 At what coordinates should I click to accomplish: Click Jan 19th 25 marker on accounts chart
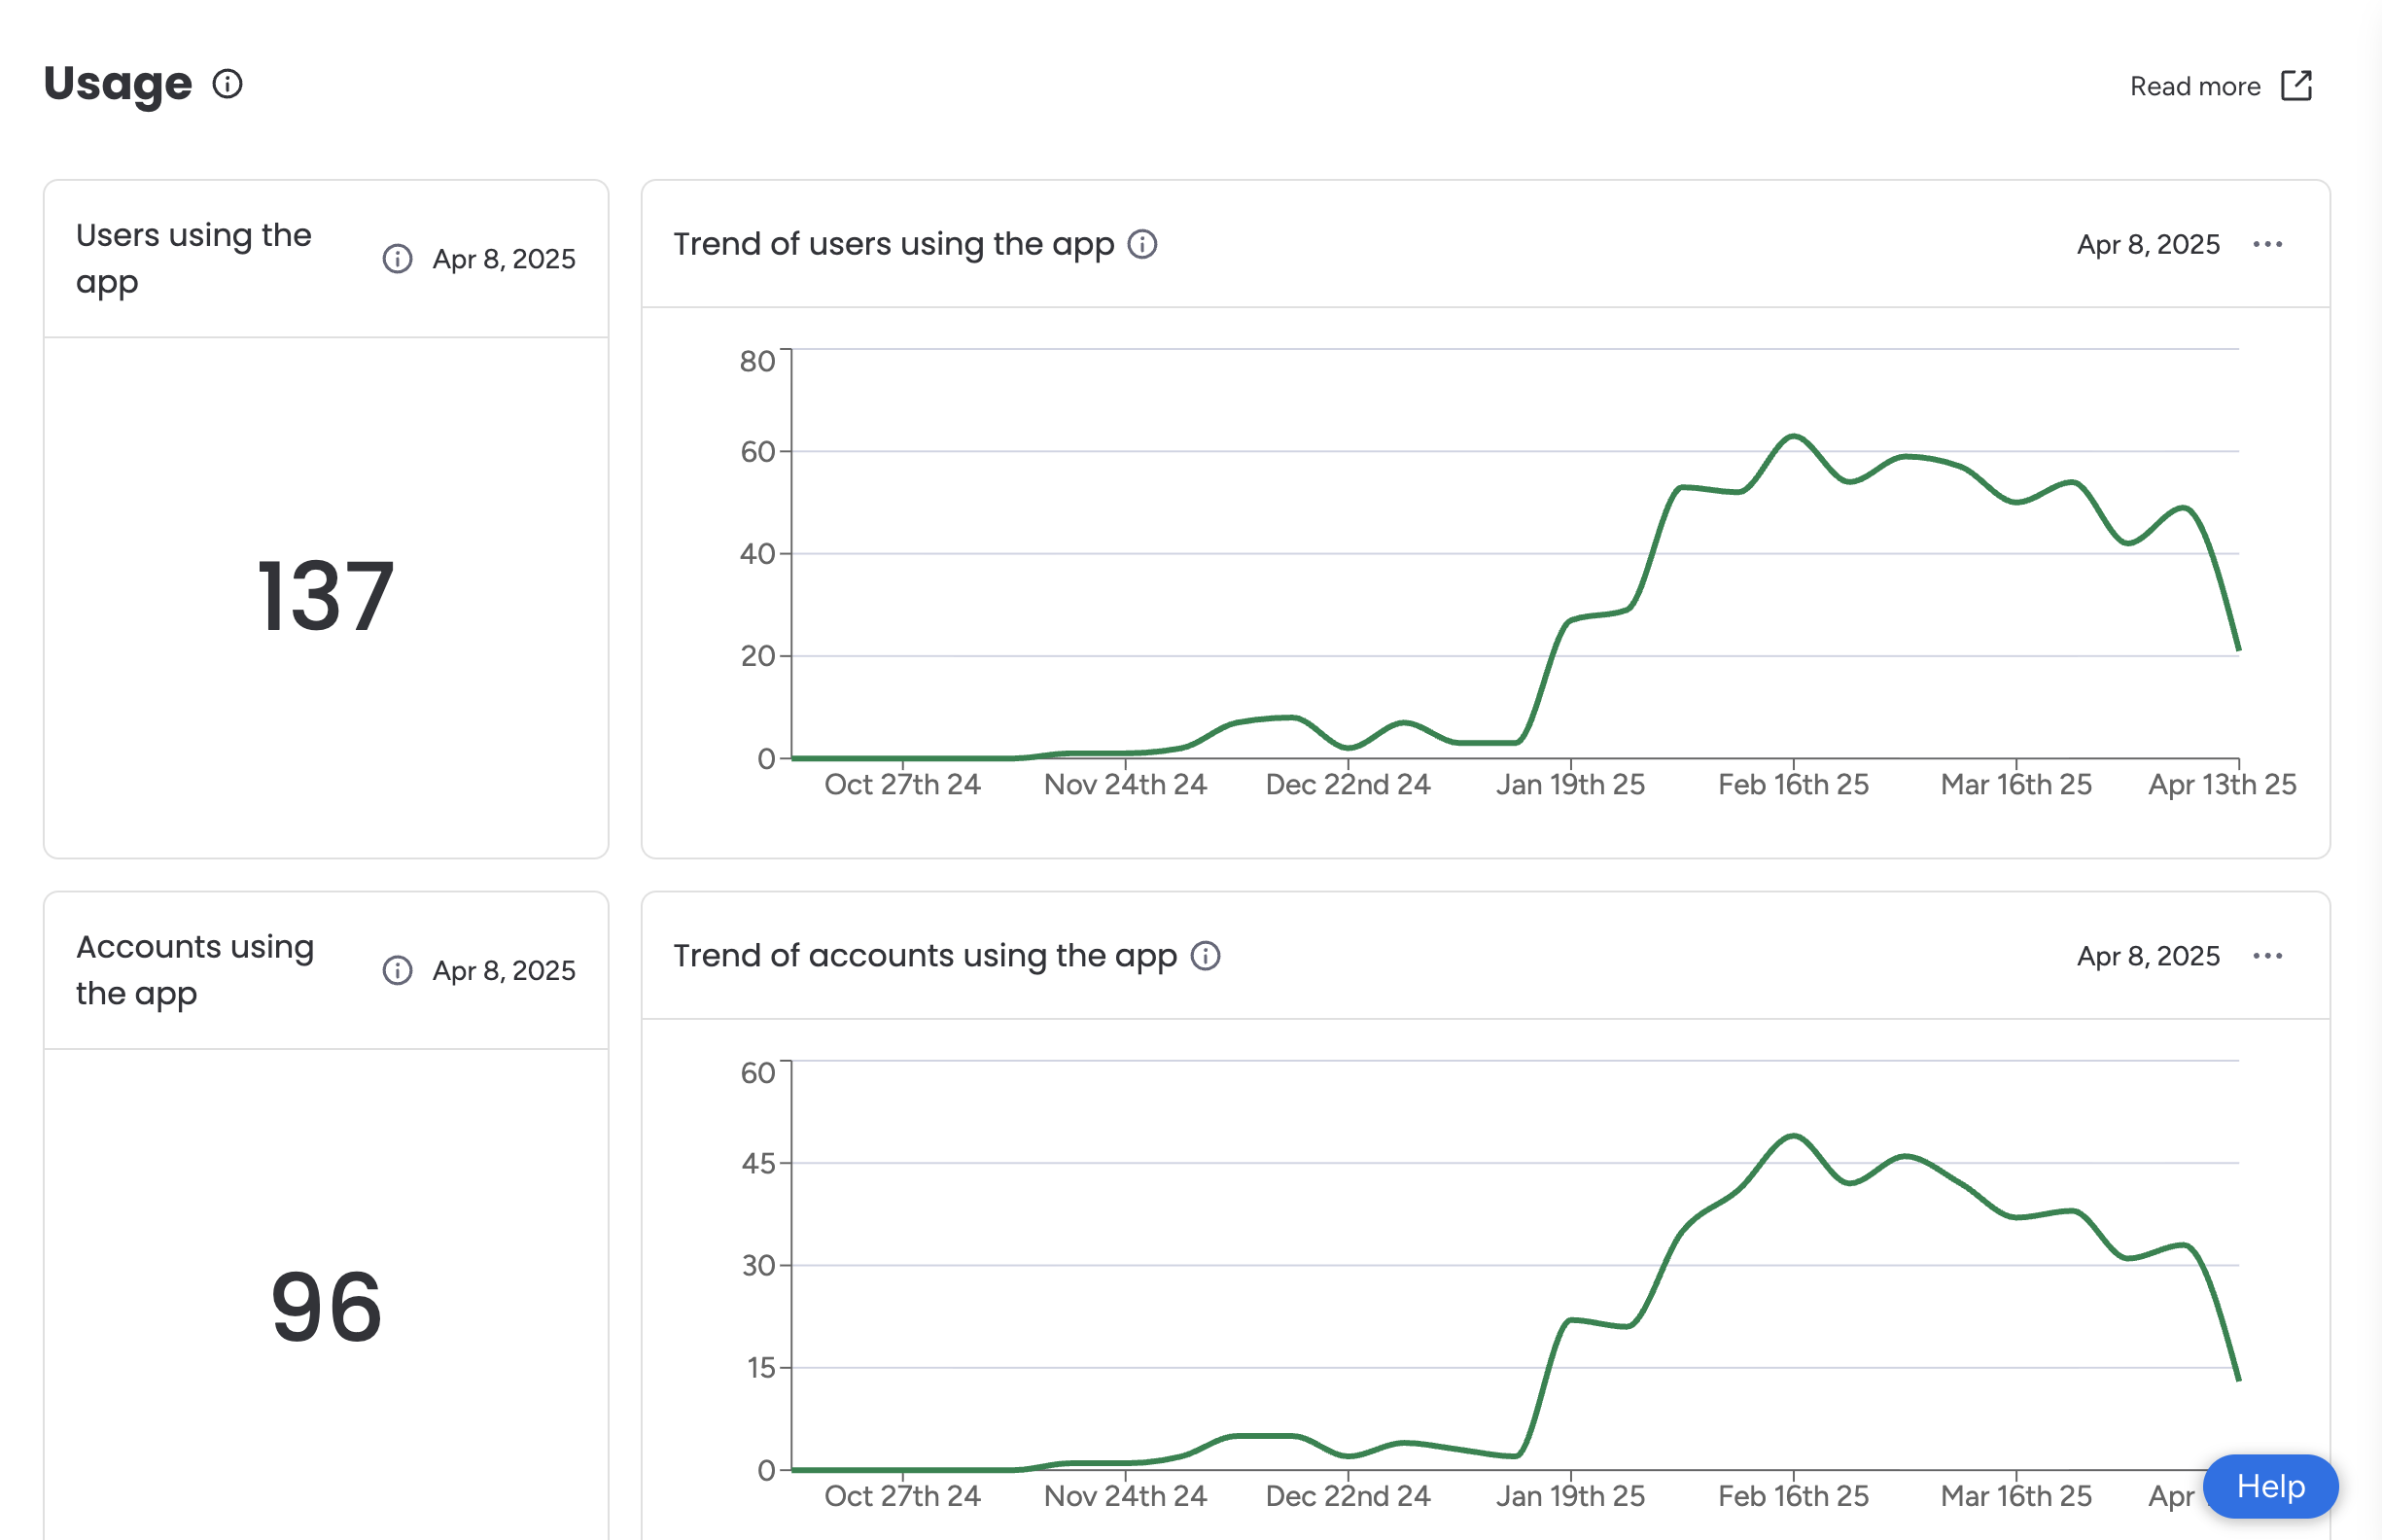pyautogui.click(x=1570, y=1495)
